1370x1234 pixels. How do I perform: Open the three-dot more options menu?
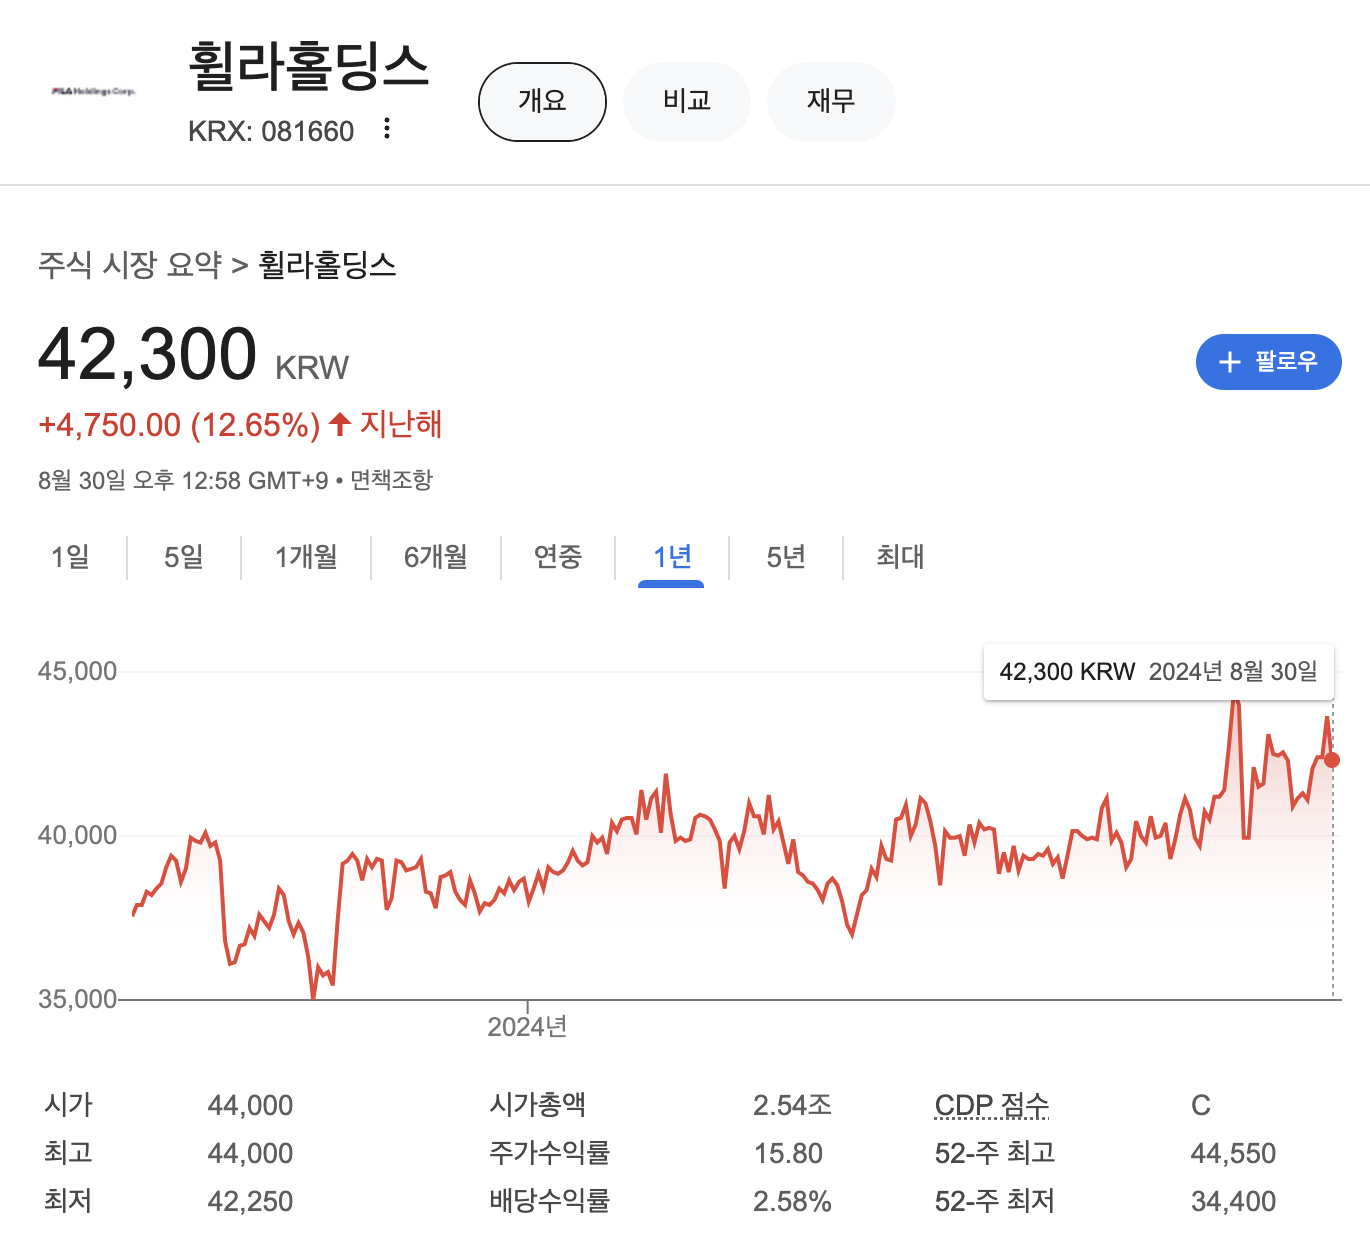[x=387, y=129]
